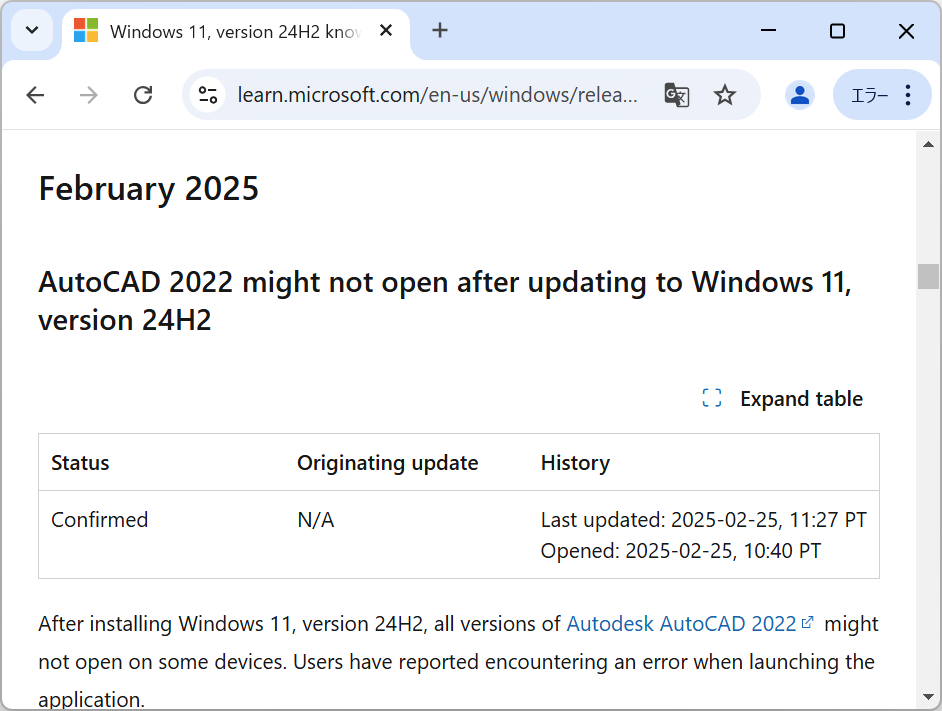The height and width of the screenshot is (711, 942).
Task: Reload the current page
Action: [143, 95]
